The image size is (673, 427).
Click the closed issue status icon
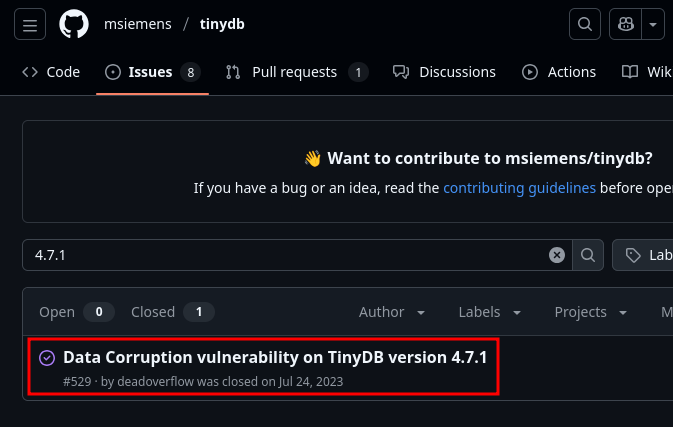pyautogui.click(x=47, y=358)
